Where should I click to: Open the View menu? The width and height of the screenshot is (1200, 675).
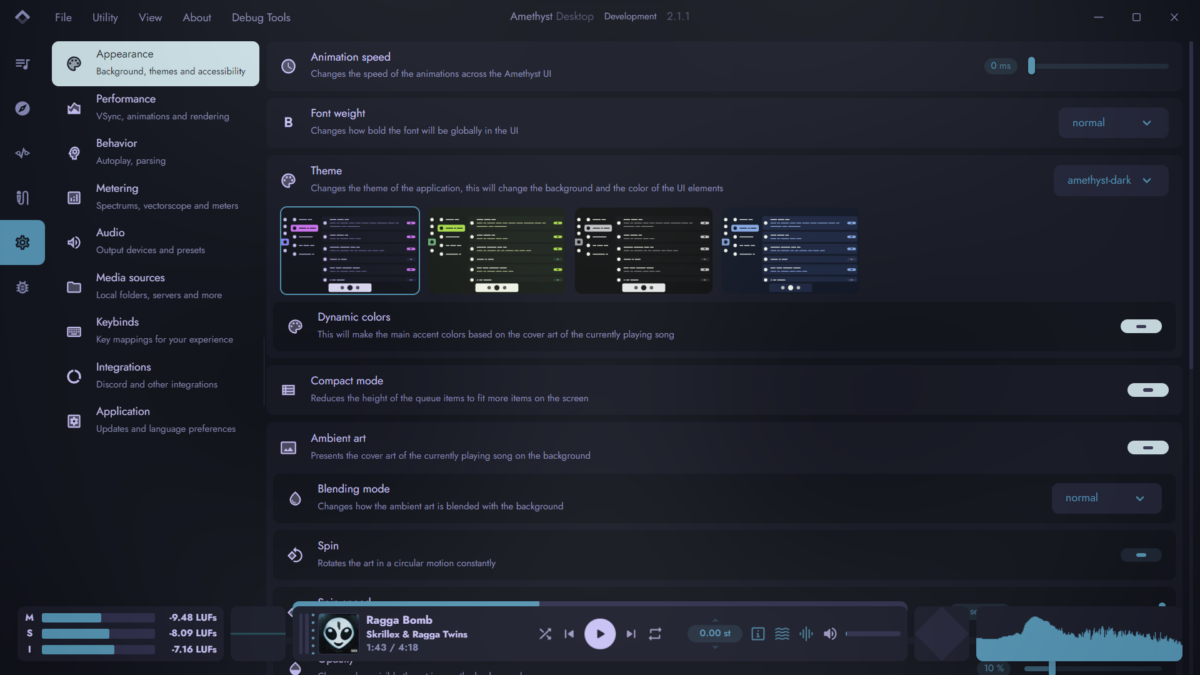[x=150, y=17]
